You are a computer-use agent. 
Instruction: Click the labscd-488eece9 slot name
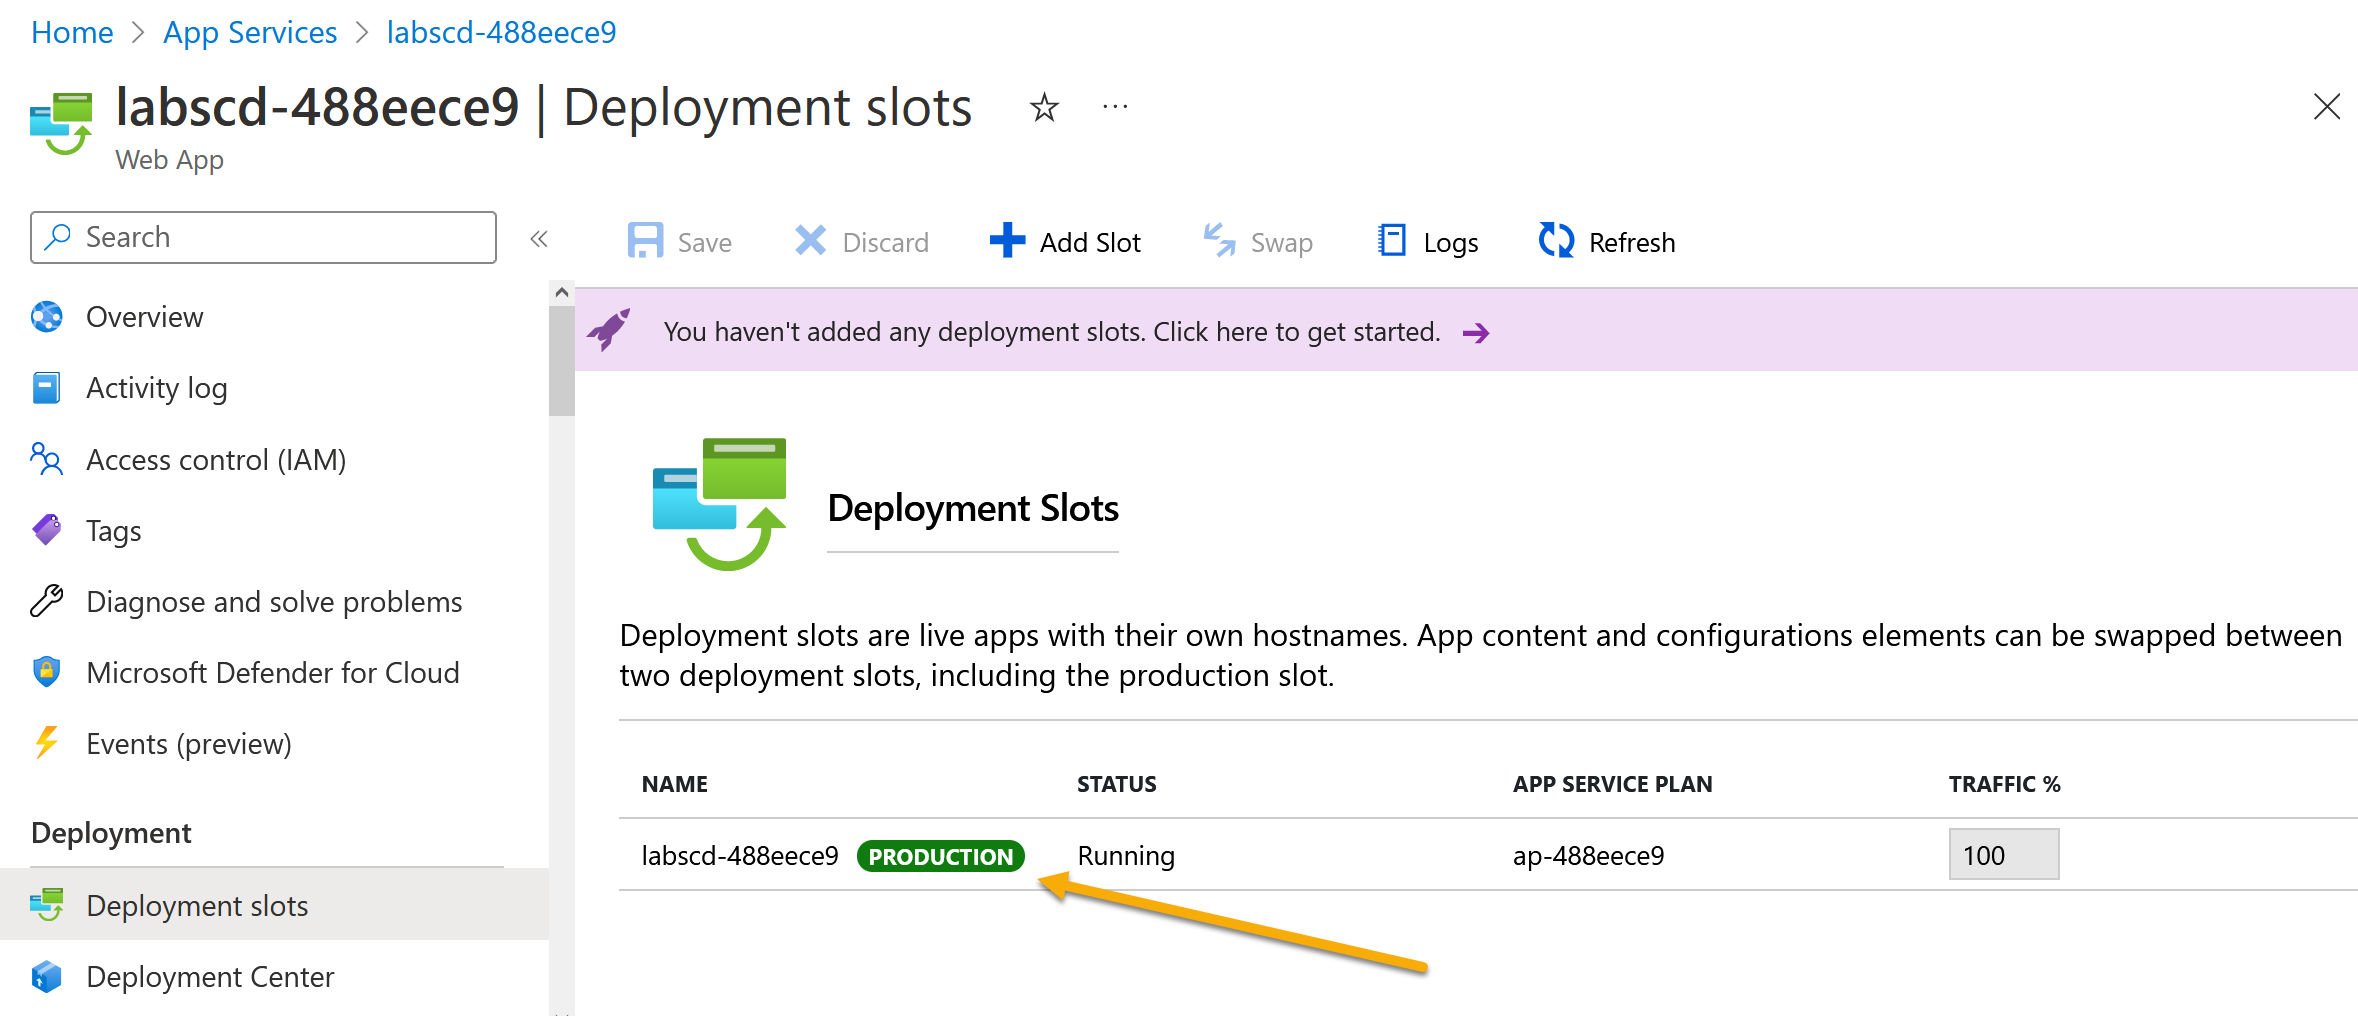(x=740, y=856)
